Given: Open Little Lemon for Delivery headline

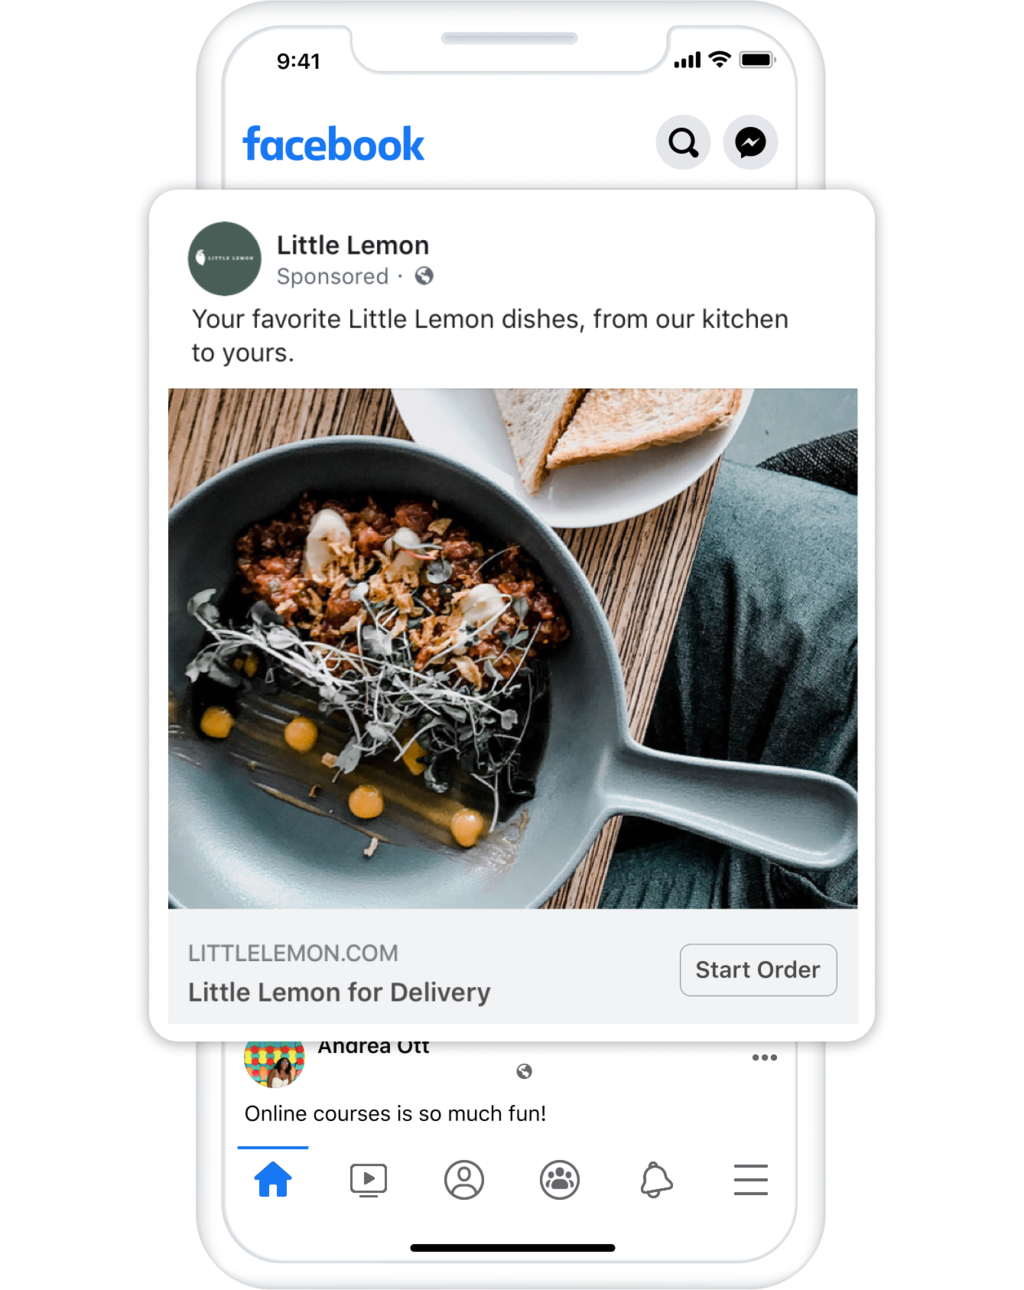Looking at the screenshot, I should click(x=339, y=993).
